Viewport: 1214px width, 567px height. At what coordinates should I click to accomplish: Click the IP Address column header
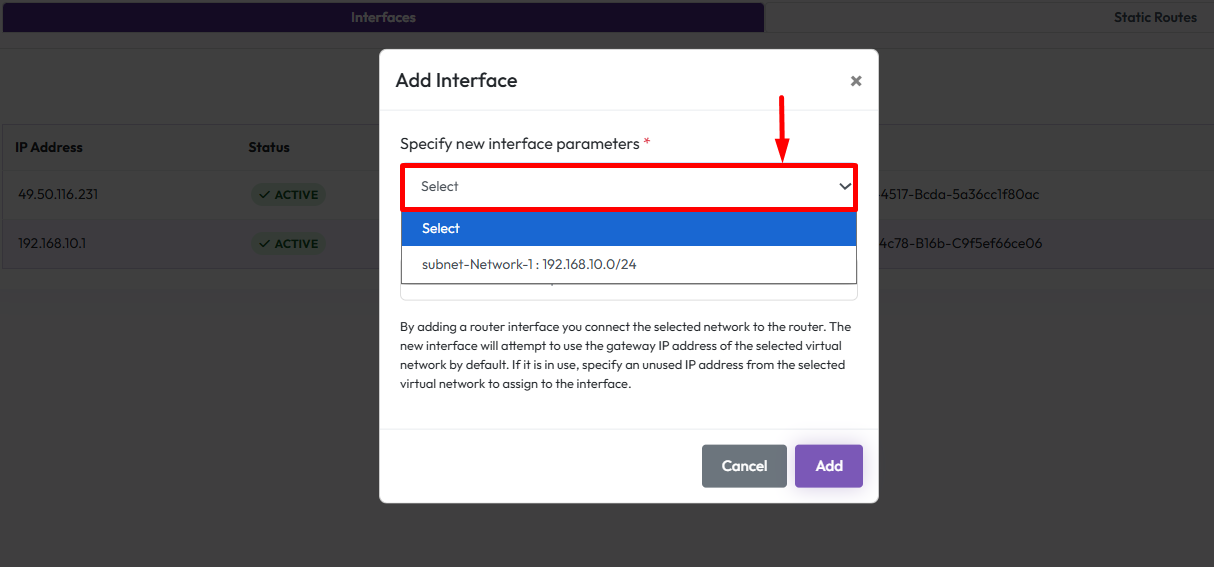pyautogui.click(x=49, y=147)
